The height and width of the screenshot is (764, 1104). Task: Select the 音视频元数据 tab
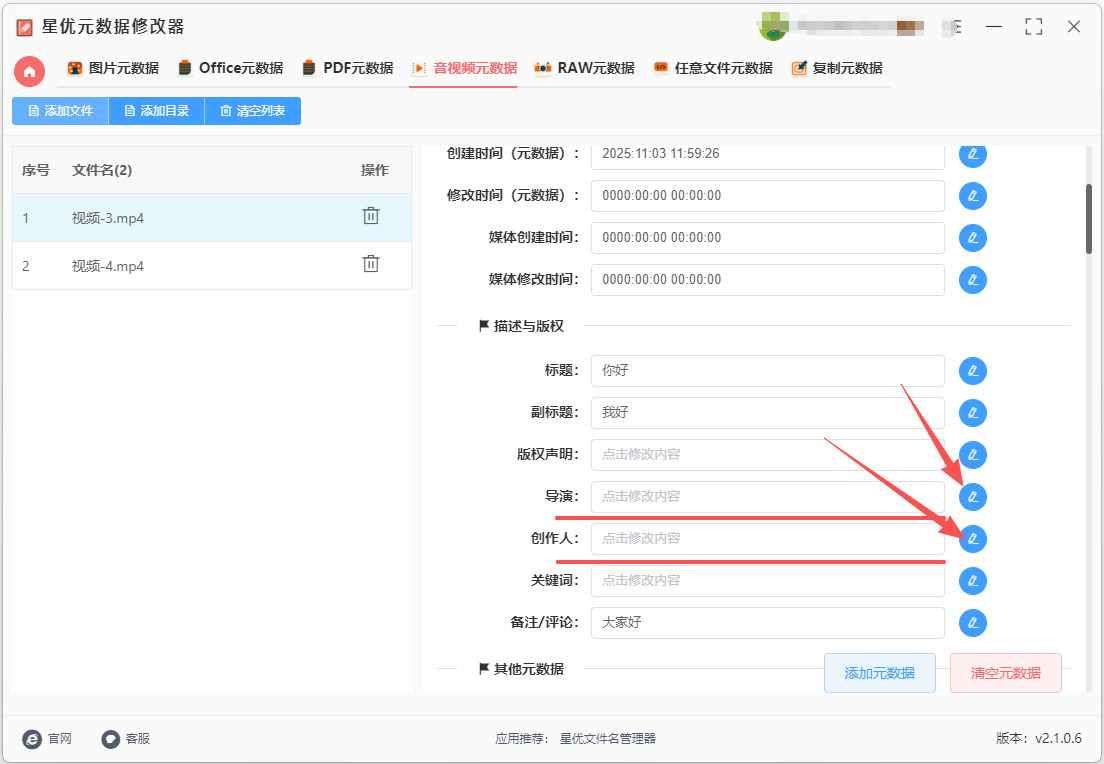[464, 68]
